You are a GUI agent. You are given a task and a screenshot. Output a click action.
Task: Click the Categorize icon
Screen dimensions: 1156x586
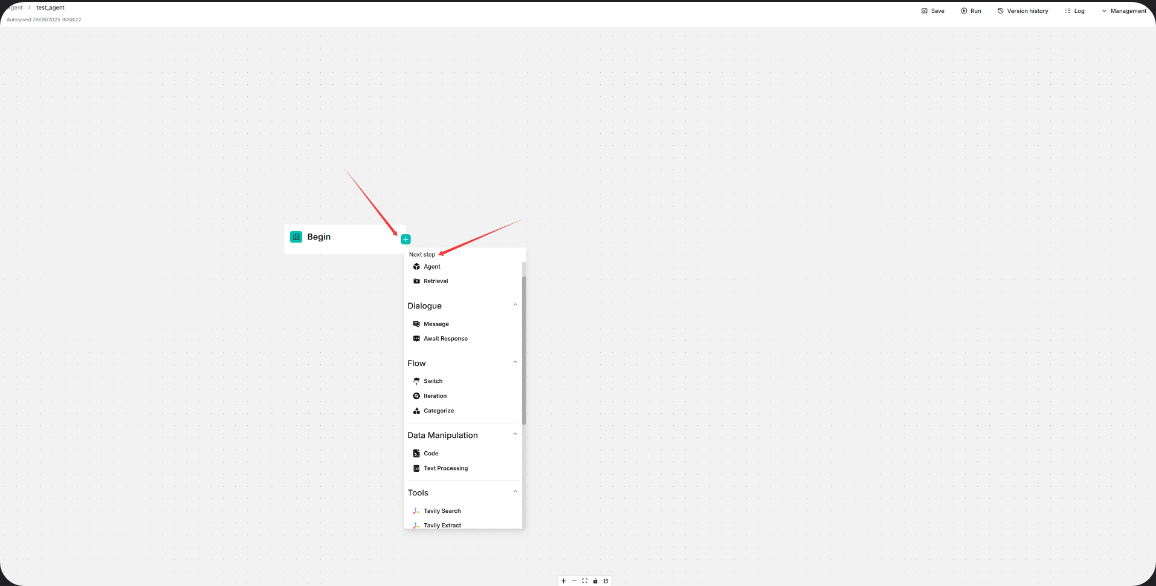(x=416, y=411)
